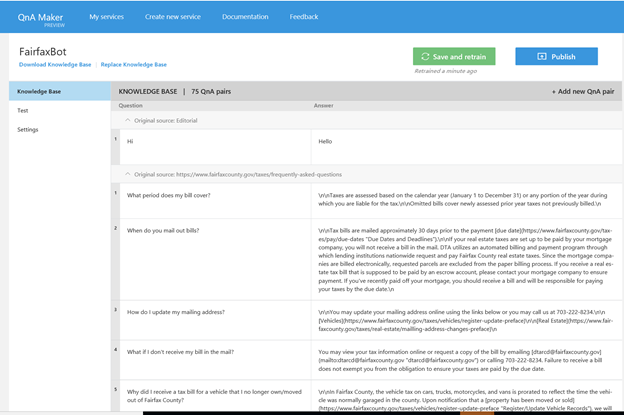Screen dimensions: 624x415
Task: Select question 'How do I update my mailing address?'
Action: [x=215, y=320]
